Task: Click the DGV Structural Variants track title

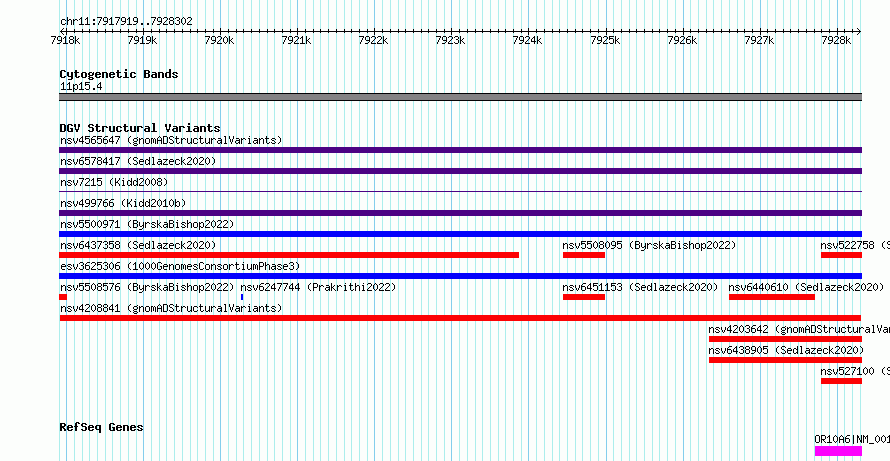Action: click(x=140, y=128)
